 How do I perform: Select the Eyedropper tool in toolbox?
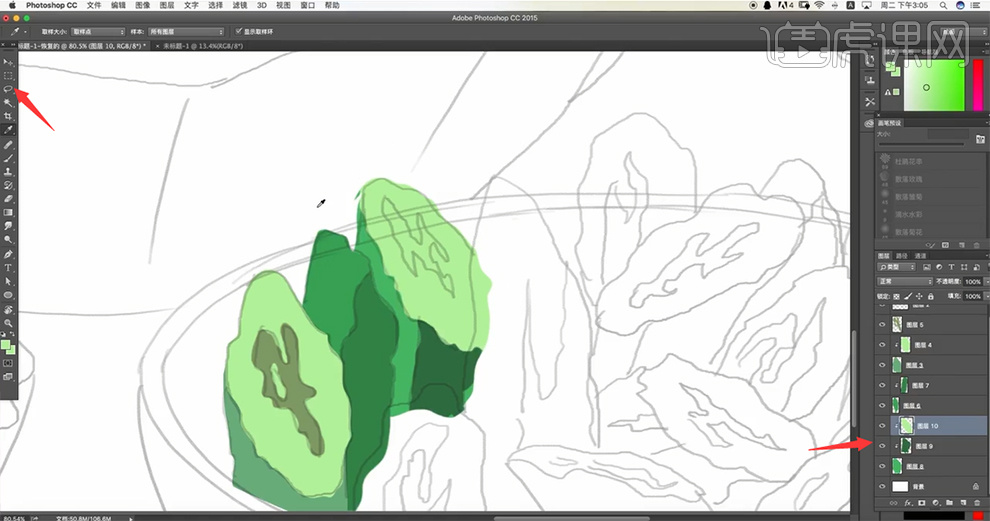[x=8, y=129]
